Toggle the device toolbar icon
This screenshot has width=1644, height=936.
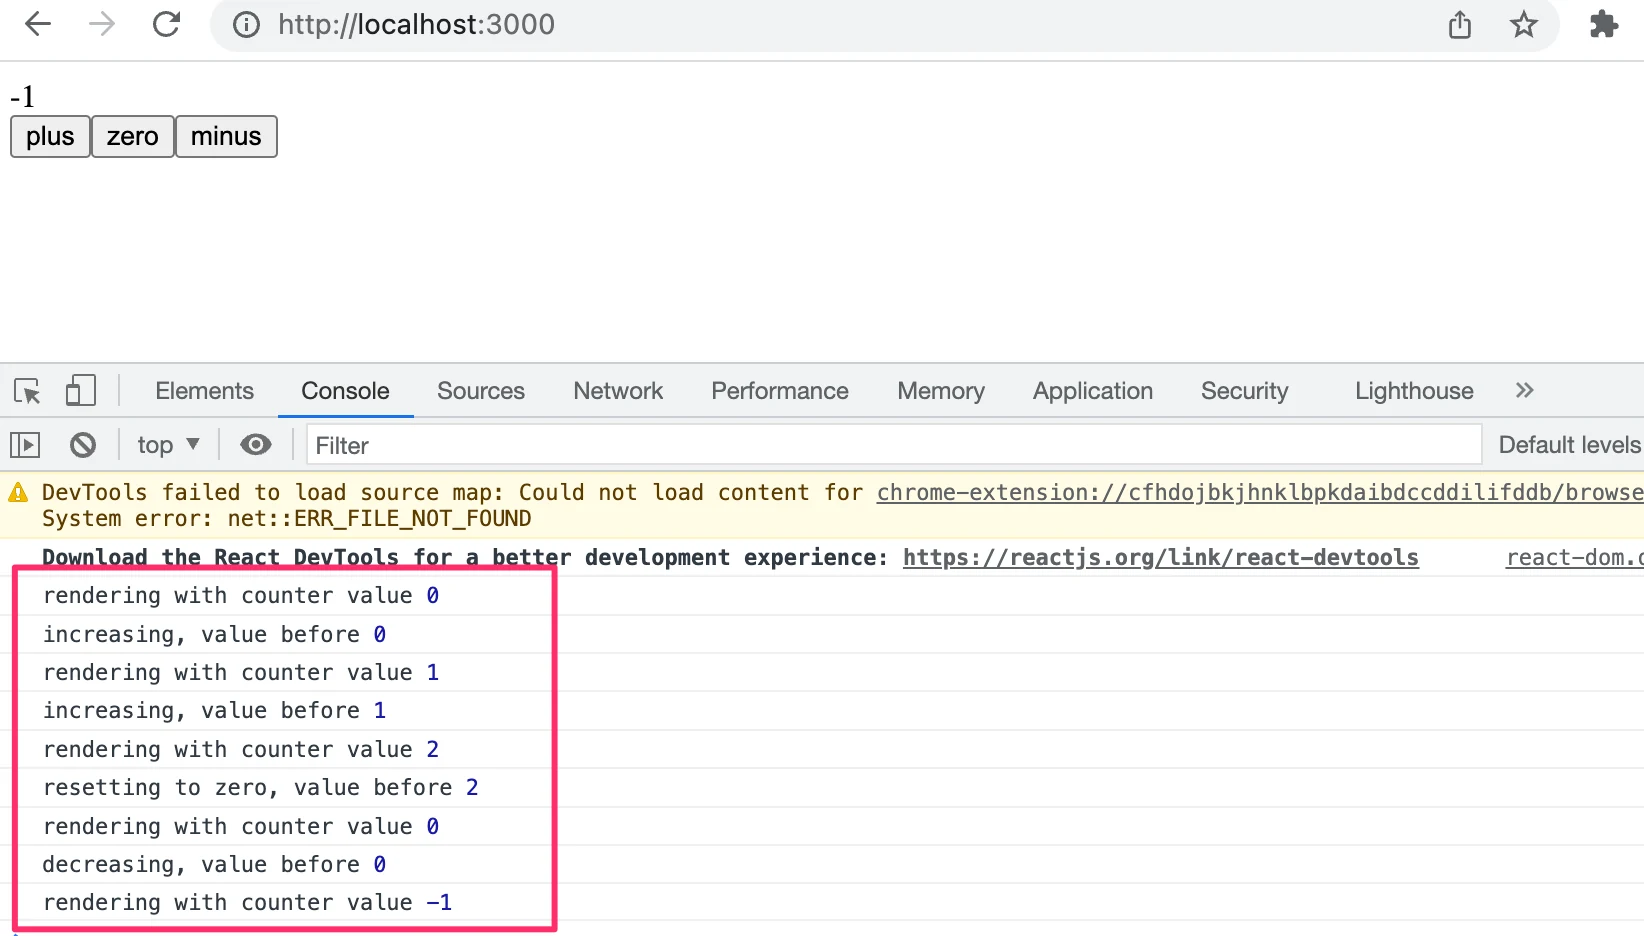pos(81,391)
